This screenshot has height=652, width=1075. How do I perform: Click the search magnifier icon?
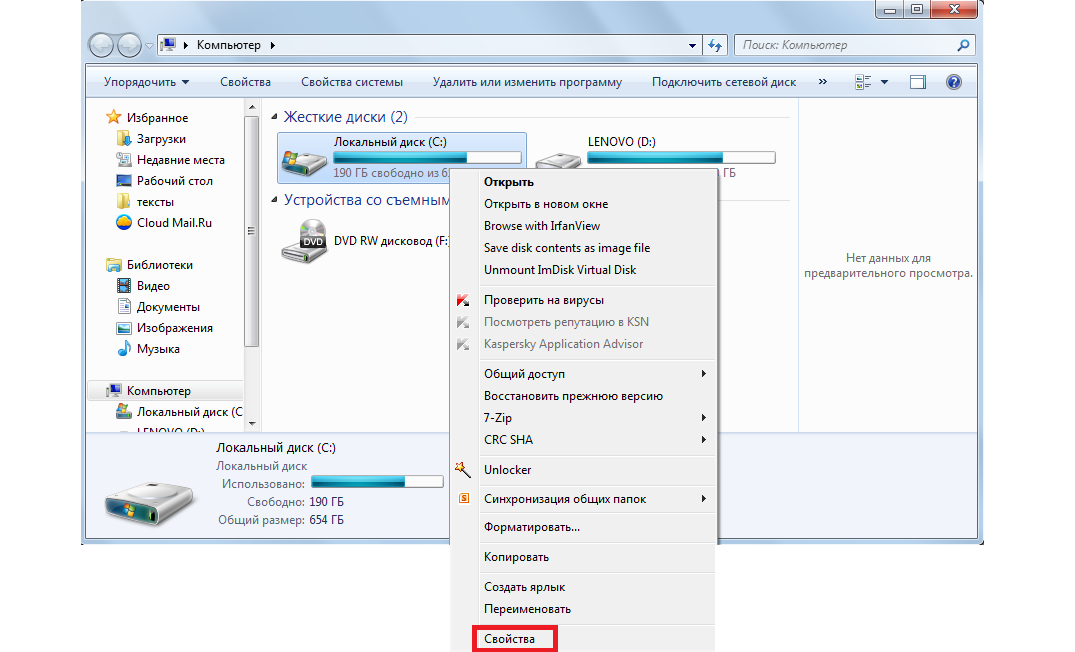point(963,45)
